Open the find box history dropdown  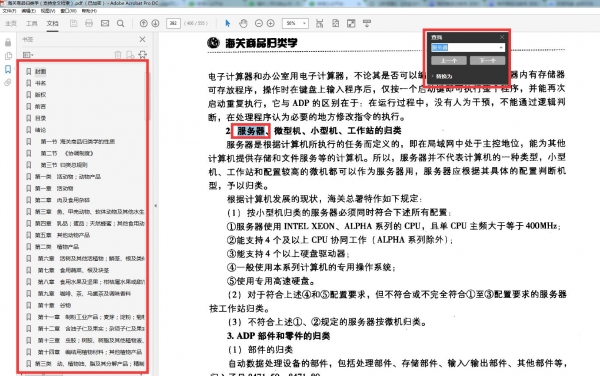coord(501,47)
